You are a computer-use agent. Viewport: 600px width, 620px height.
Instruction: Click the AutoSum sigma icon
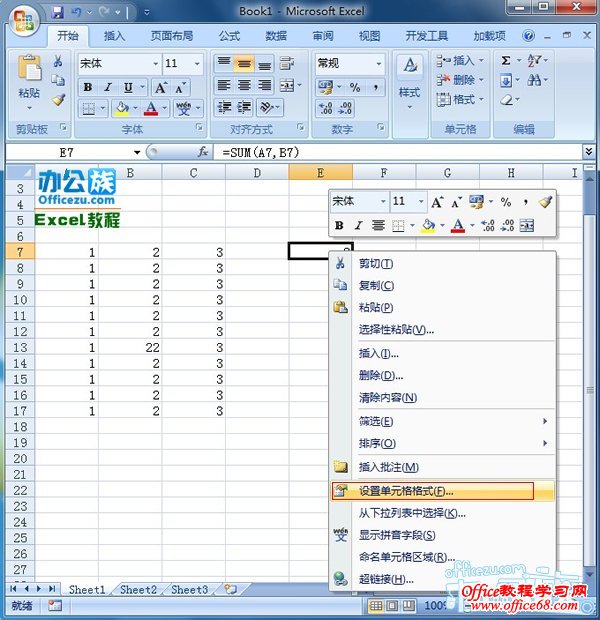pyautogui.click(x=506, y=60)
